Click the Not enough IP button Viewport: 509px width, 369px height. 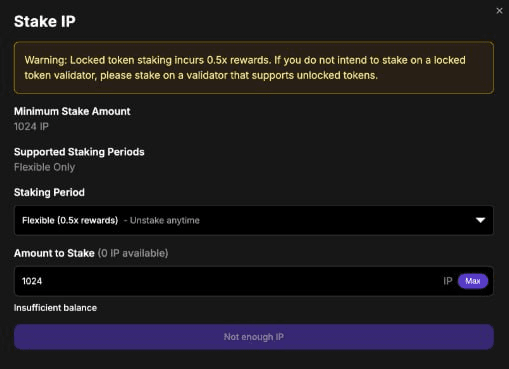click(x=254, y=337)
